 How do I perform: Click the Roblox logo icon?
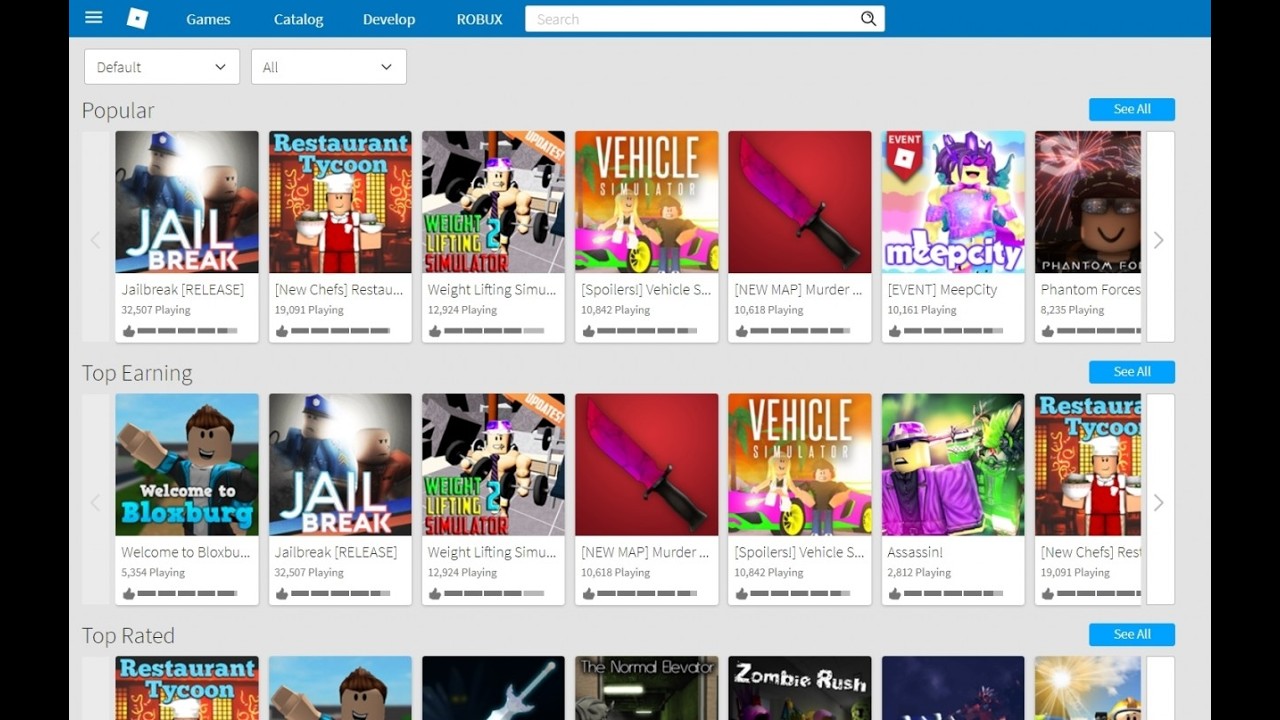(x=137, y=18)
